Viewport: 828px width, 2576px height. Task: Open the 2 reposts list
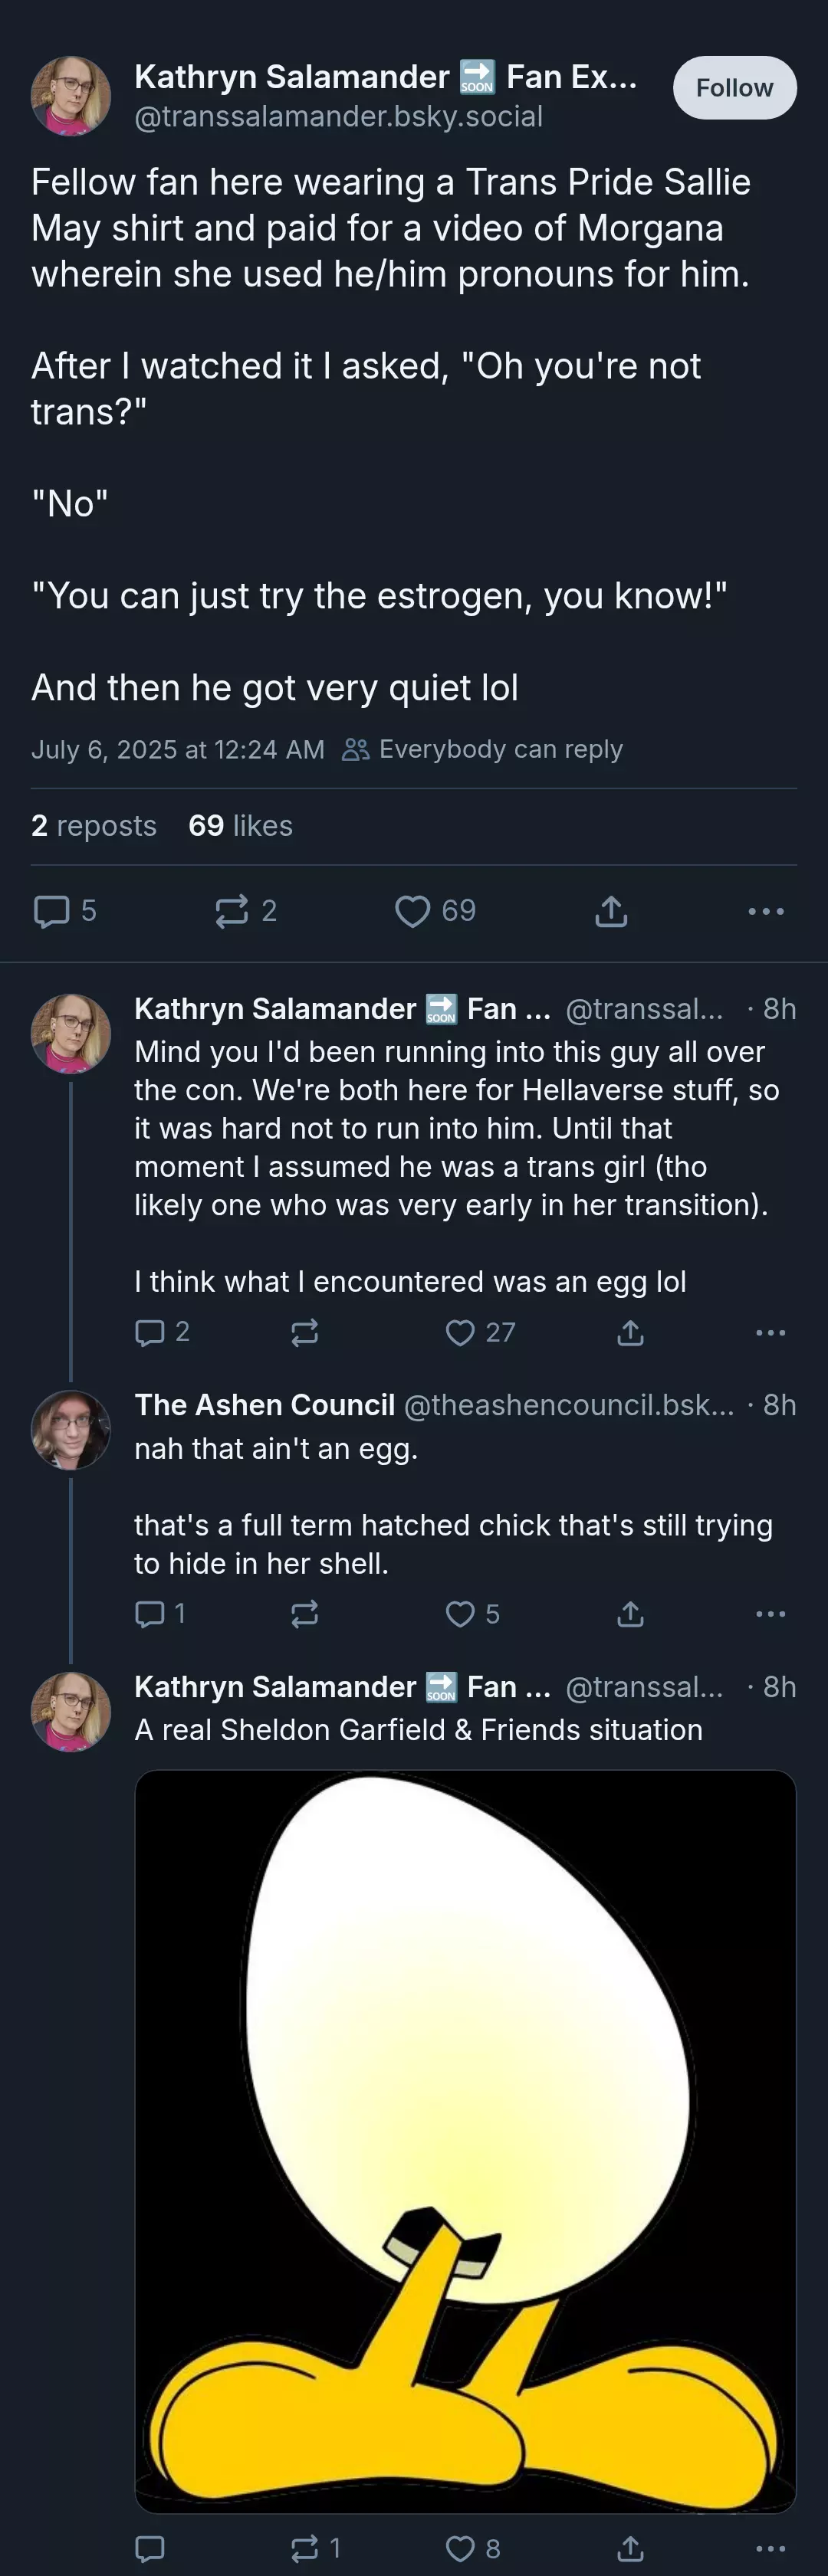pyautogui.click(x=94, y=826)
